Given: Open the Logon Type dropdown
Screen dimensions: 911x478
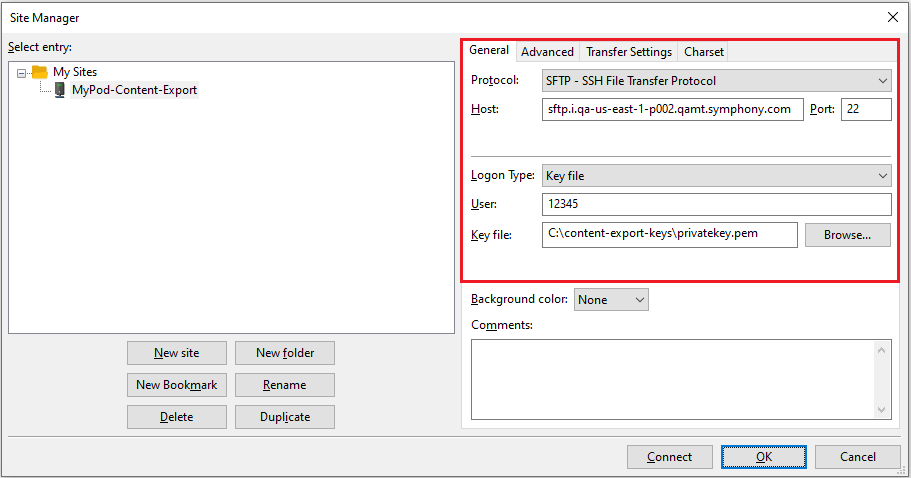Looking at the screenshot, I should click(716, 175).
